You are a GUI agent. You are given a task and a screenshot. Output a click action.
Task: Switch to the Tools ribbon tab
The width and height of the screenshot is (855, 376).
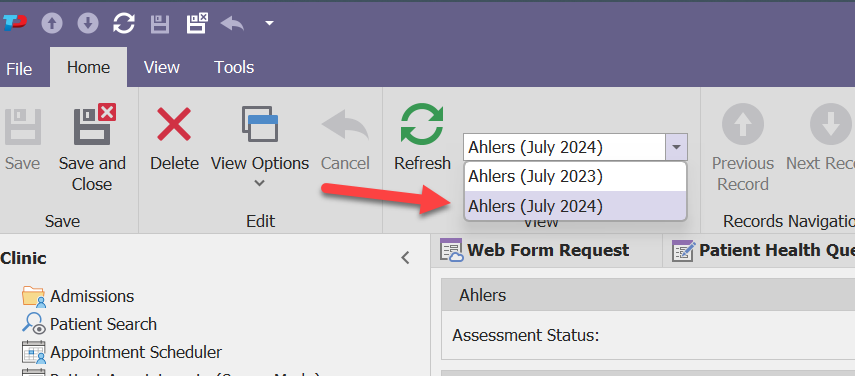coord(234,68)
